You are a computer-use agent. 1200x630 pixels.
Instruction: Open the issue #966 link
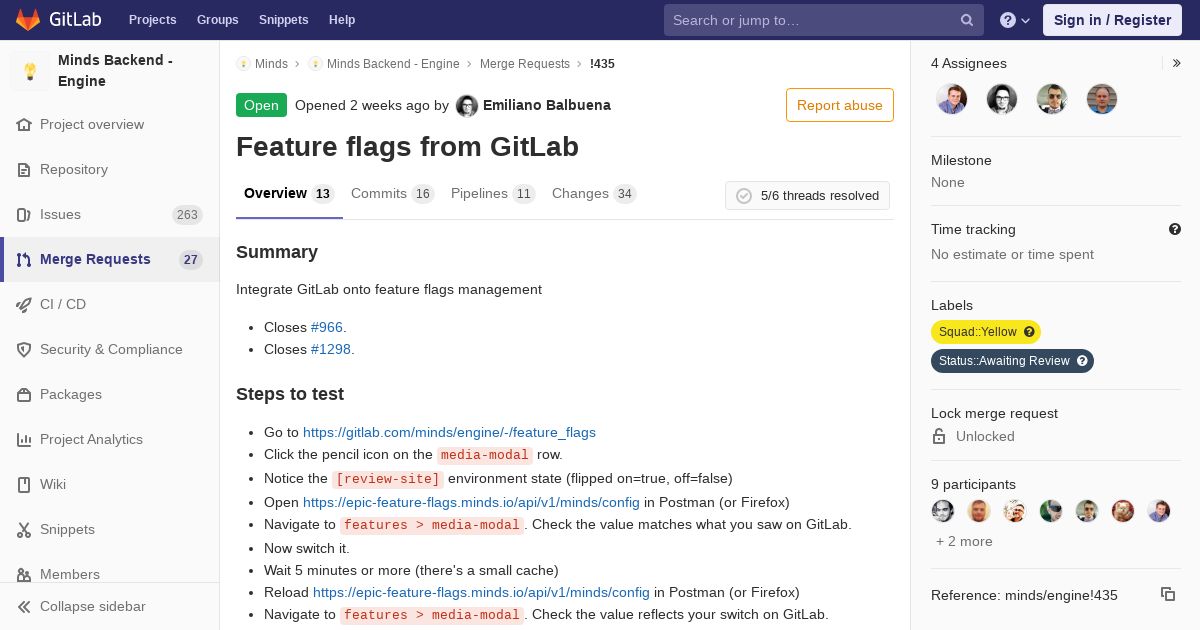tap(326, 327)
